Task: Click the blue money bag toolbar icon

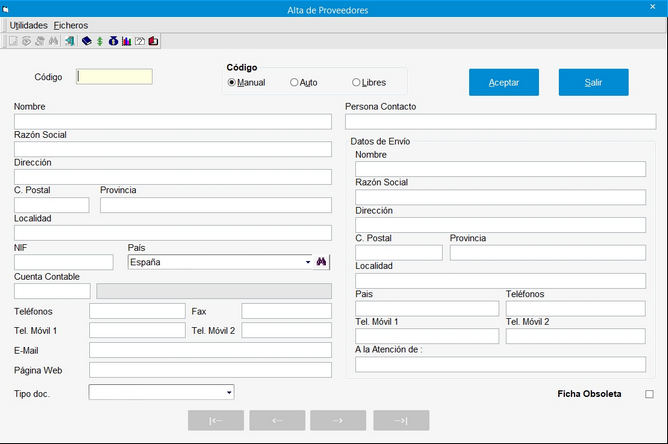Action: click(x=113, y=41)
